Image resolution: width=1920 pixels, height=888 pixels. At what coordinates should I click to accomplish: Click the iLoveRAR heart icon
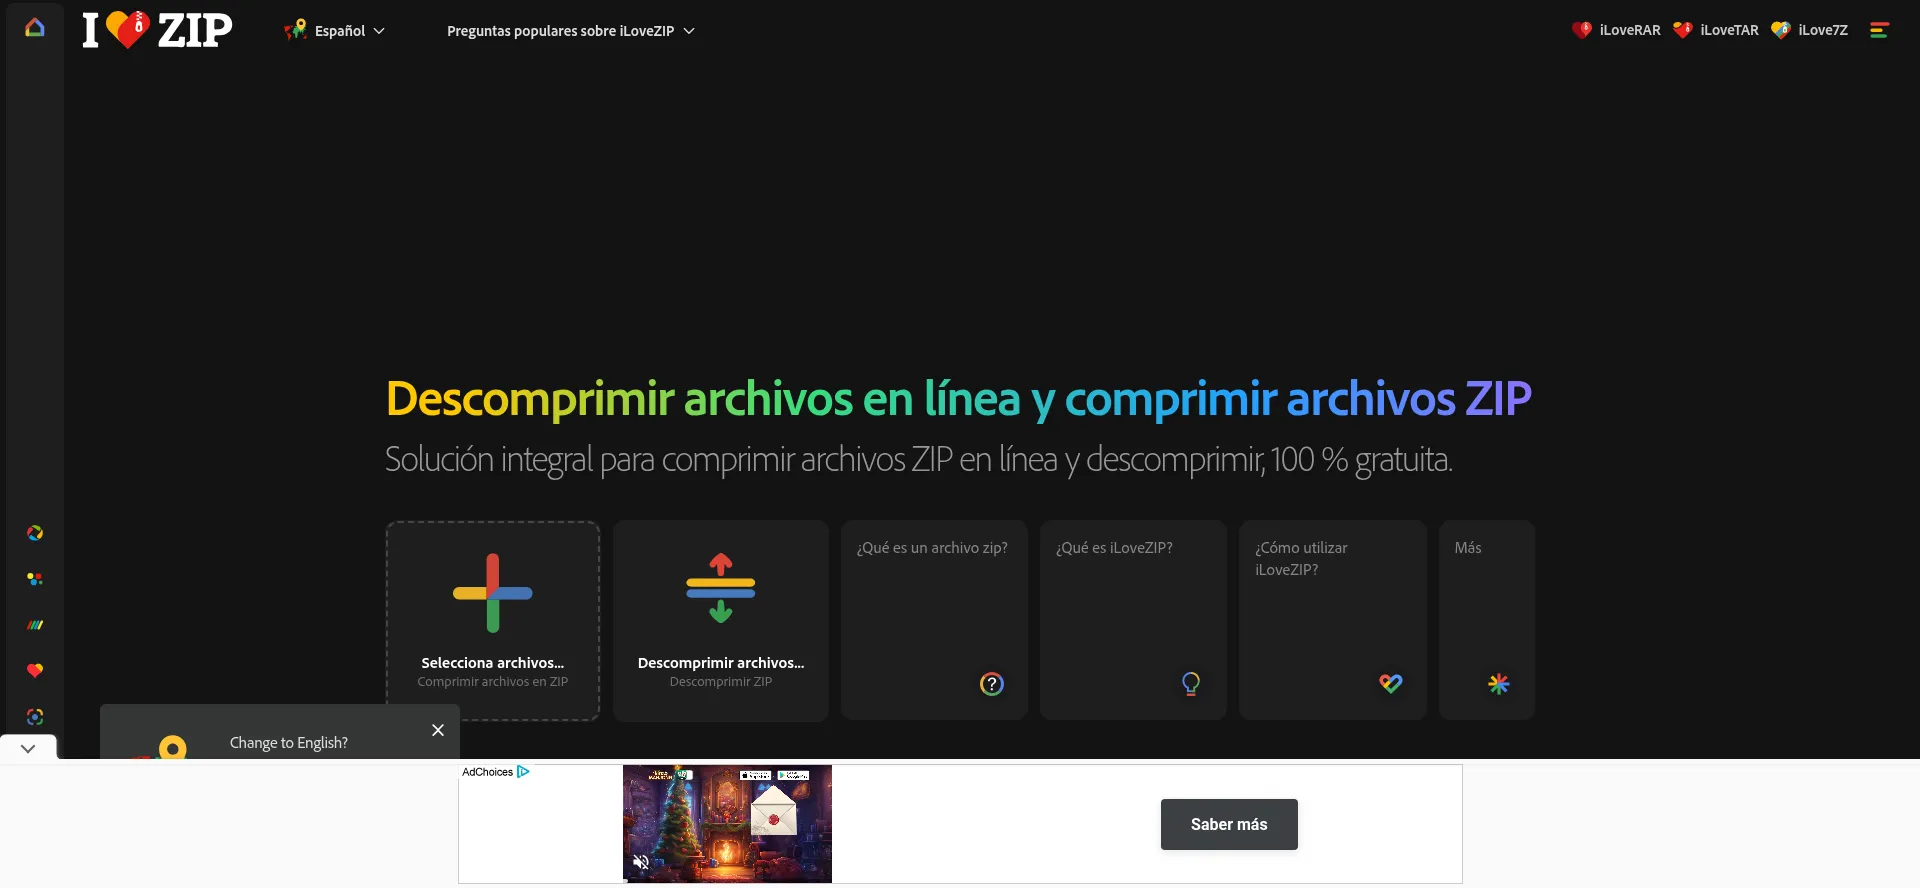coord(1582,30)
